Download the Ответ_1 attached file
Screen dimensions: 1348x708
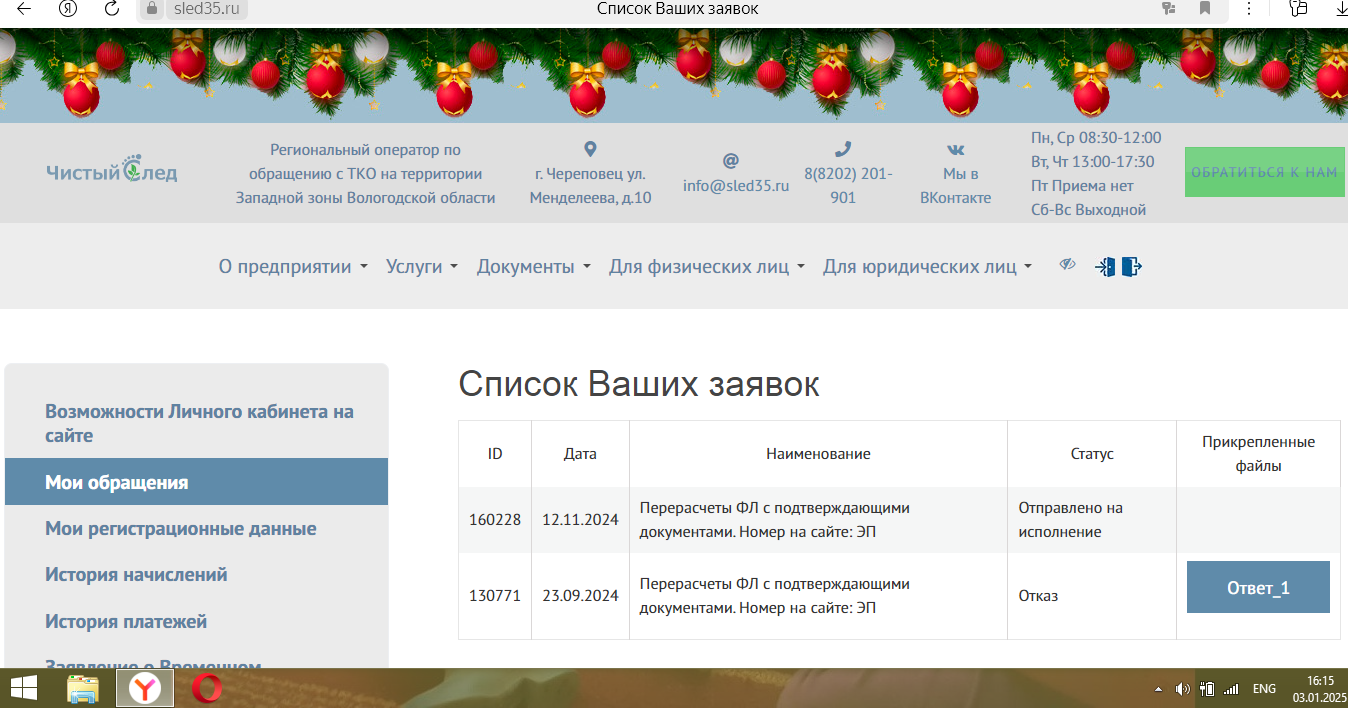click(1258, 588)
